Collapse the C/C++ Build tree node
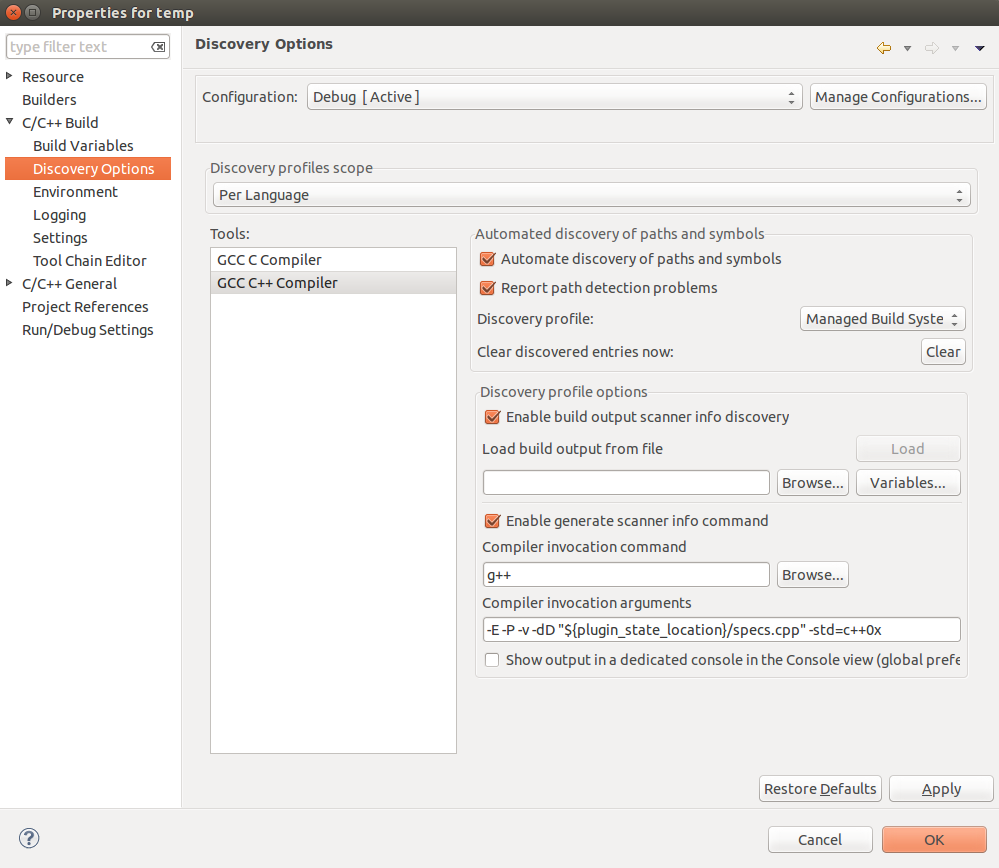Screen dimensions: 999x868 click(x=10, y=122)
